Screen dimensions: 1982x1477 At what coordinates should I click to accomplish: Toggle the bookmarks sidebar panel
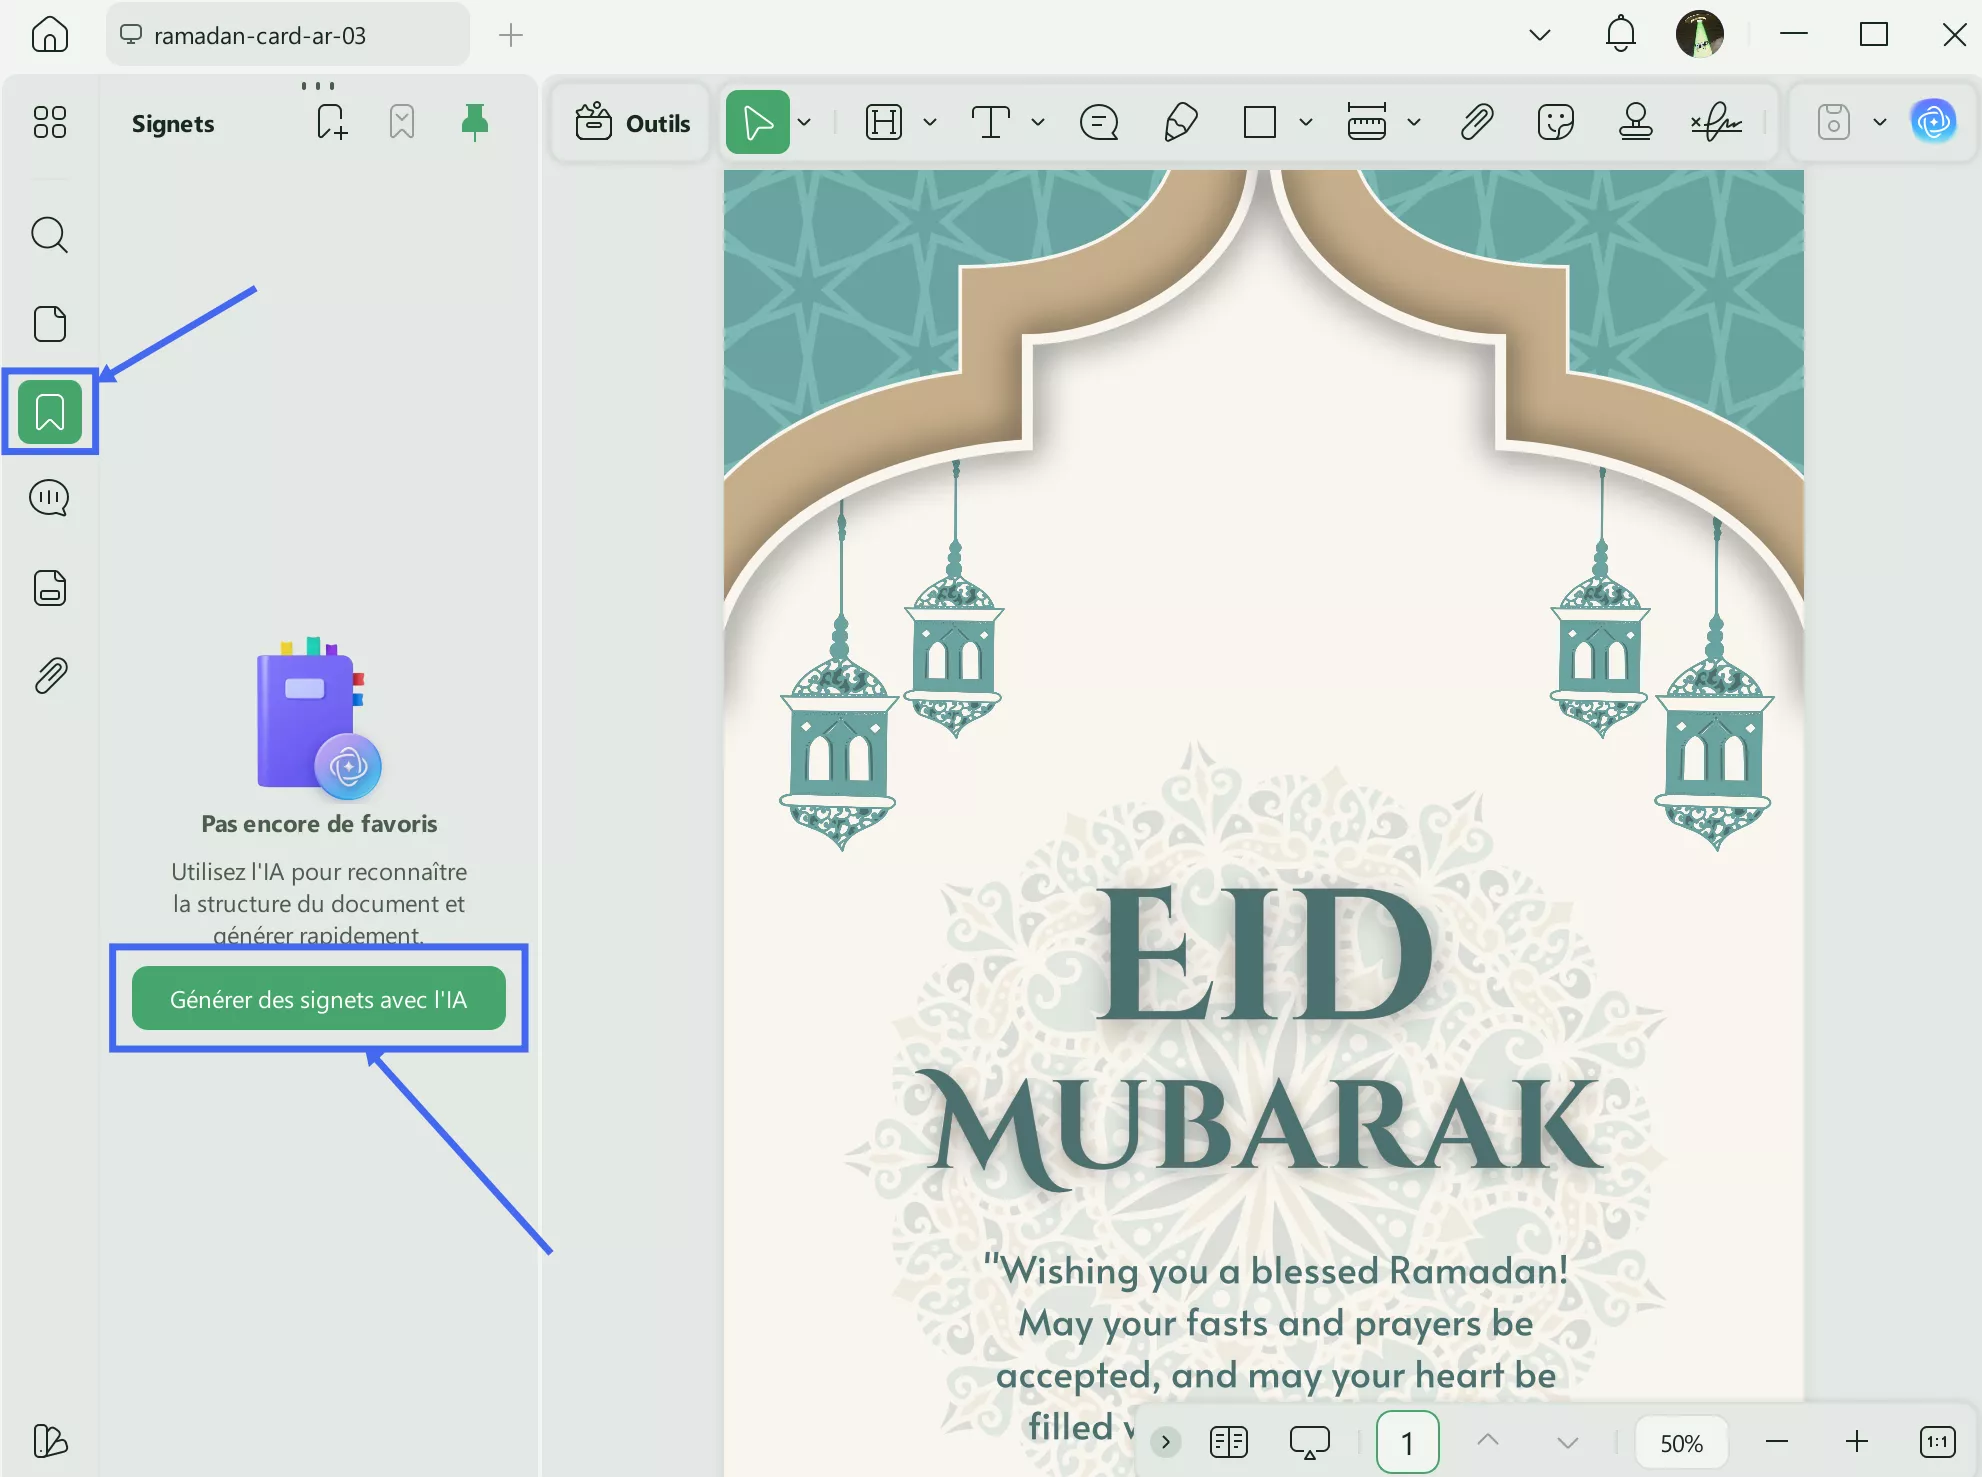point(50,412)
